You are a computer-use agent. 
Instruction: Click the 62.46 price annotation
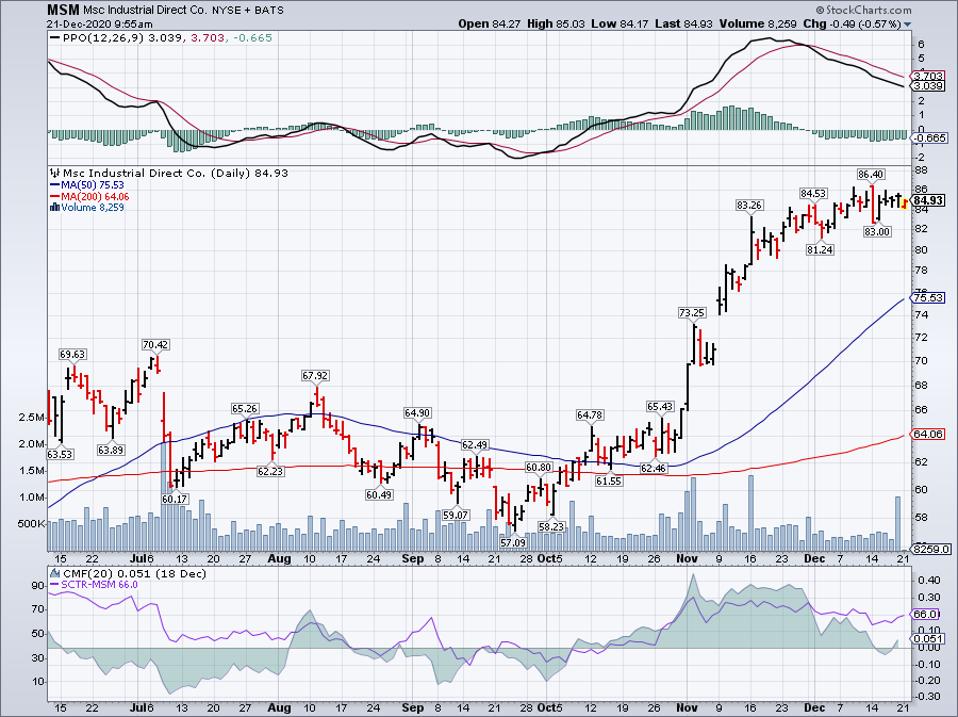[x=653, y=468]
